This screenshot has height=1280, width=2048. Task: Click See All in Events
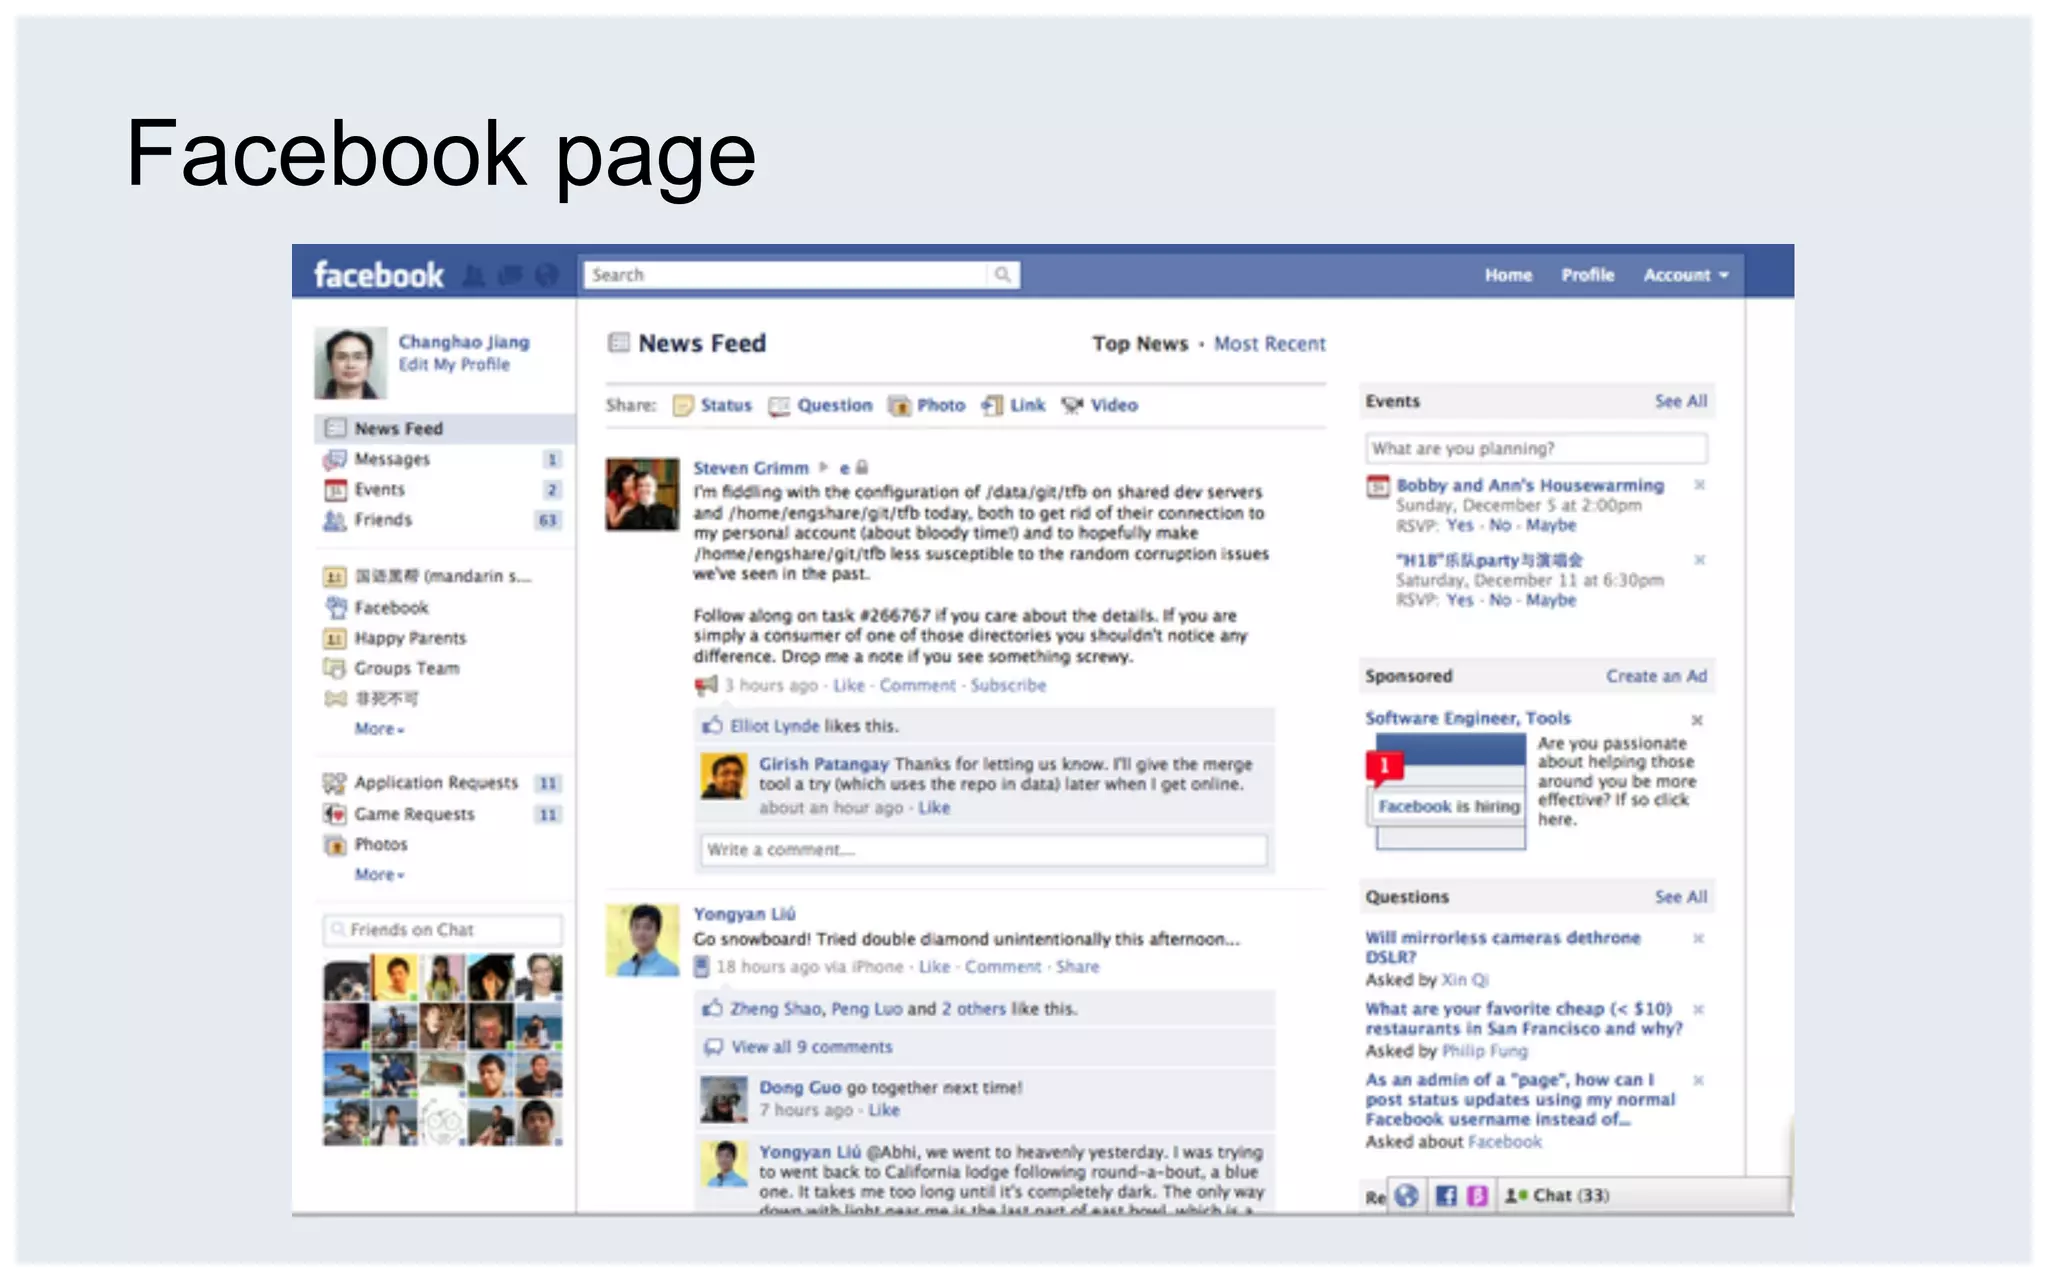point(1681,401)
